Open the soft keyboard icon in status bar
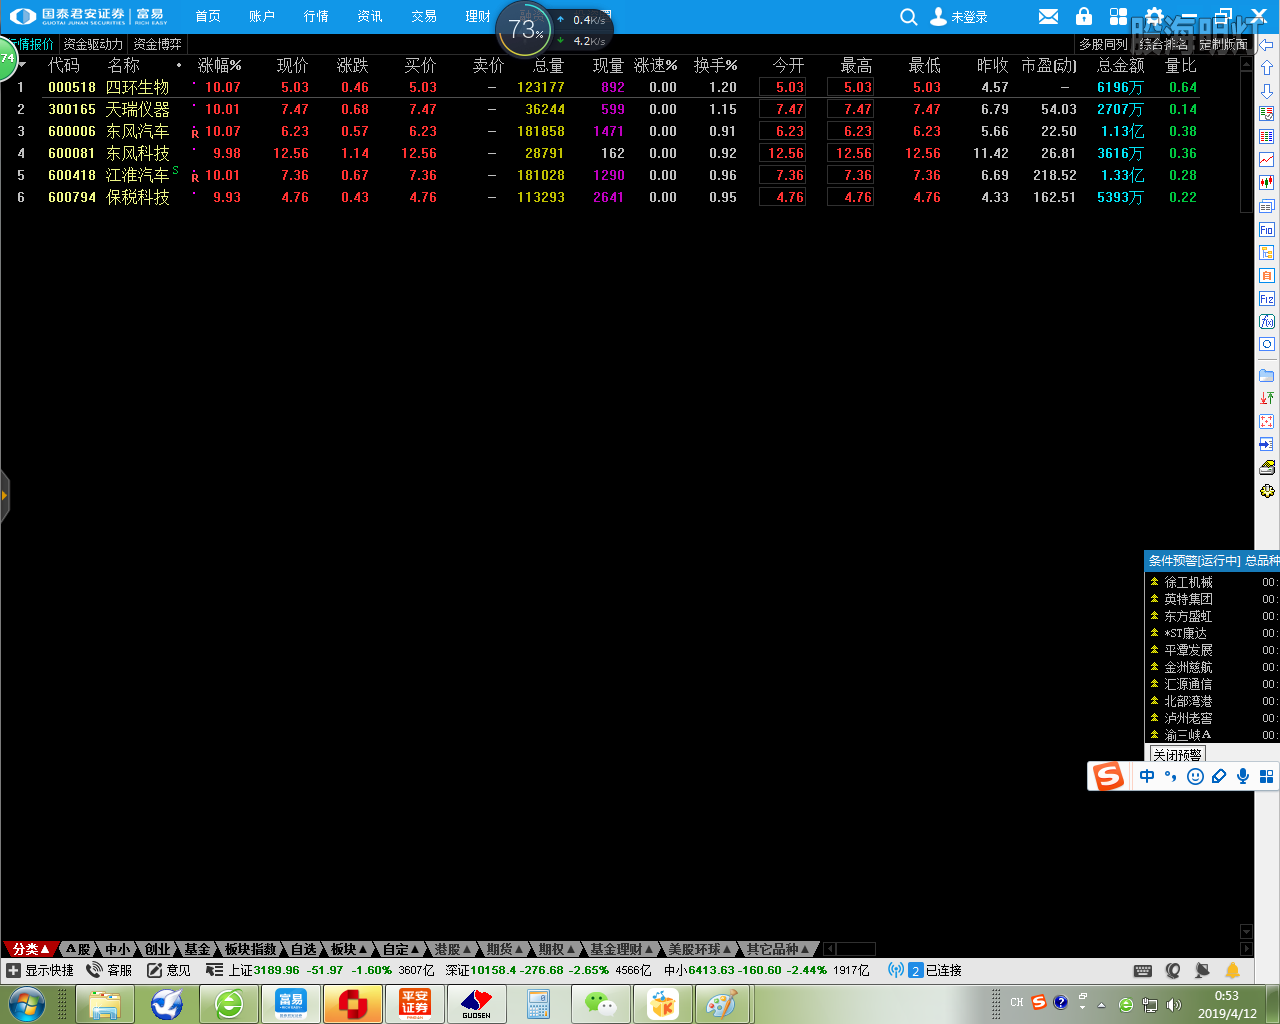Screen dimensions: 1280x1024 pyautogui.click(x=1143, y=971)
